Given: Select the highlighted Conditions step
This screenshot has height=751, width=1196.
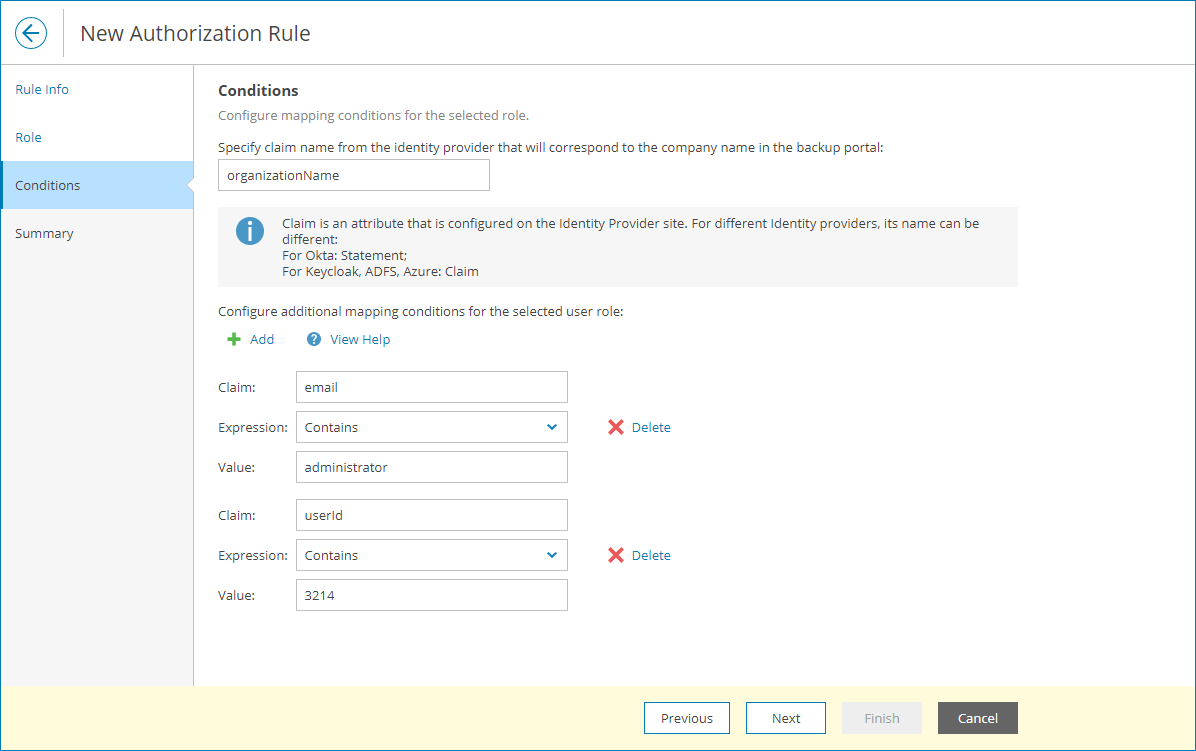Looking at the screenshot, I should [x=48, y=185].
